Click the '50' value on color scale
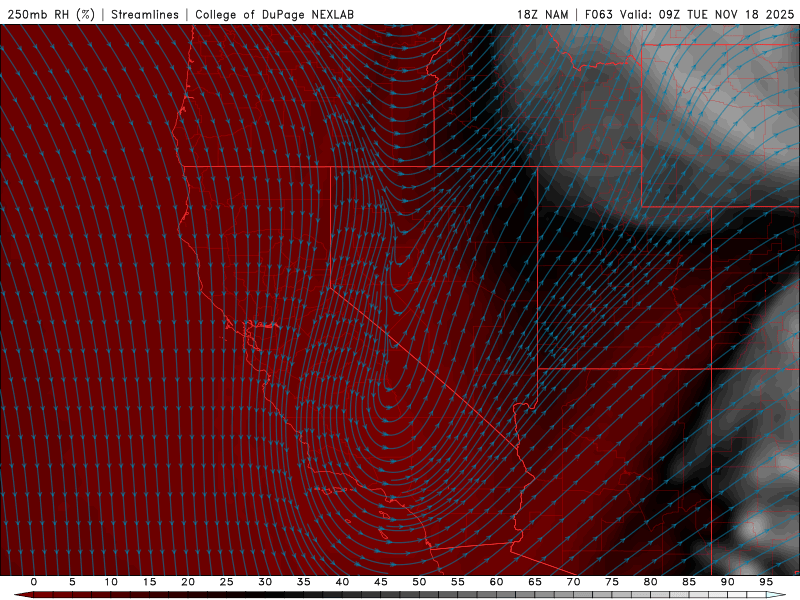This screenshot has height=600, width=800. tap(419, 582)
